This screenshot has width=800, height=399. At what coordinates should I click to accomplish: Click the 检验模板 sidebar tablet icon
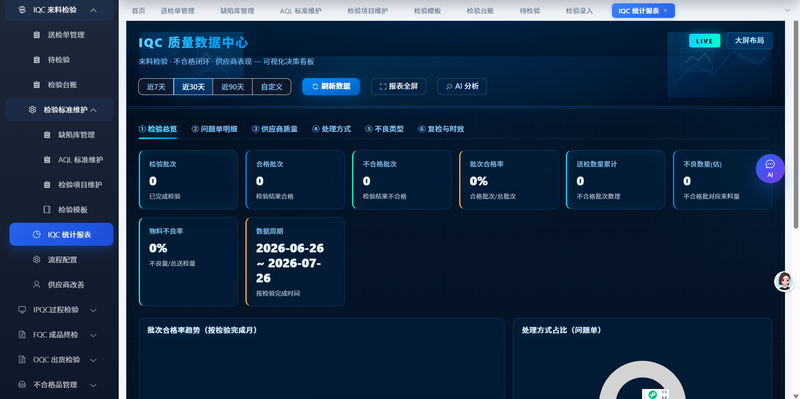pos(47,210)
